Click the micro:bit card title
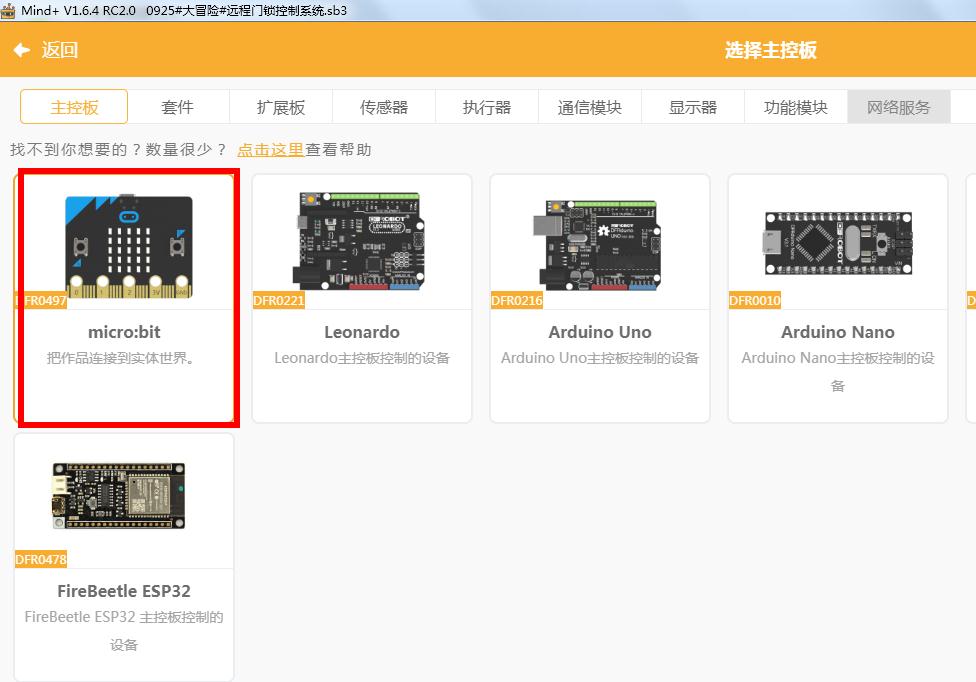The width and height of the screenshot is (976, 682). pos(124,332)
